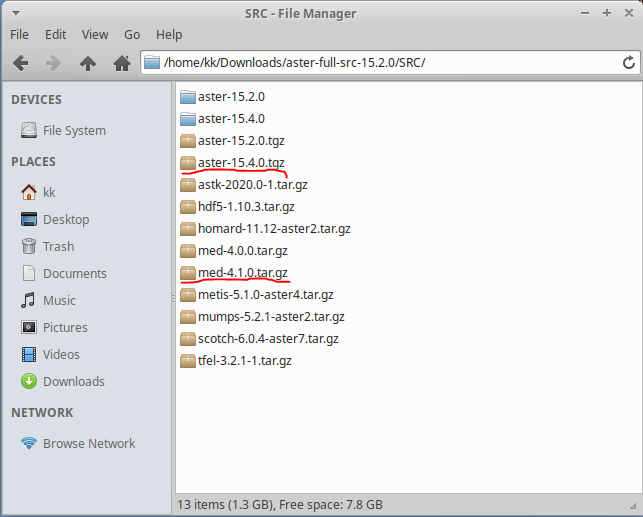643x517 pixels.
Task: Go to home folder via house icon
Action: pyautogui.click(x=122, y=63)
